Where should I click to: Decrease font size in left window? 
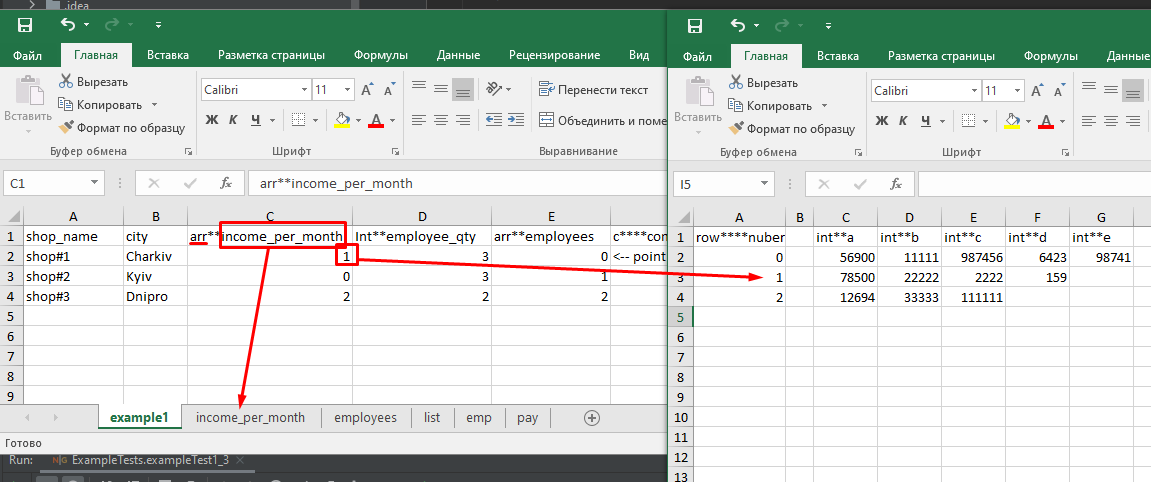[391, 90]
